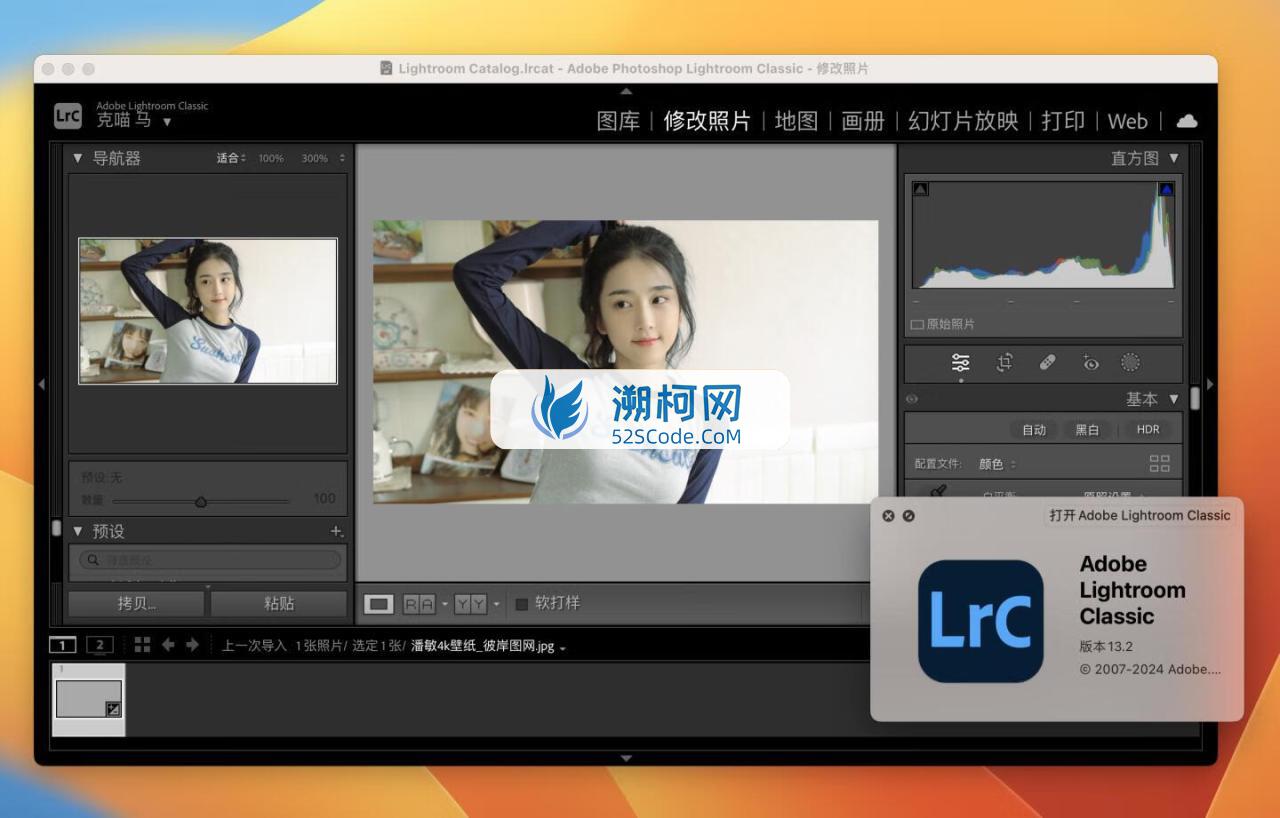Open the 克喵马 identity dropdown
1280x818 pixels.
[167, 122]
